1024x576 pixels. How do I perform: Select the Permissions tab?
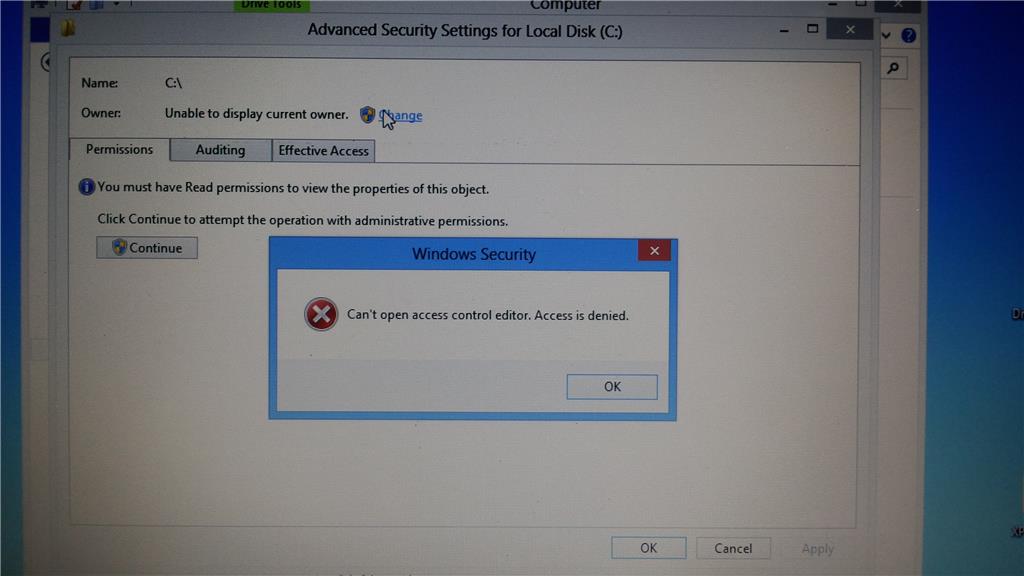click(x=120, y=150)
